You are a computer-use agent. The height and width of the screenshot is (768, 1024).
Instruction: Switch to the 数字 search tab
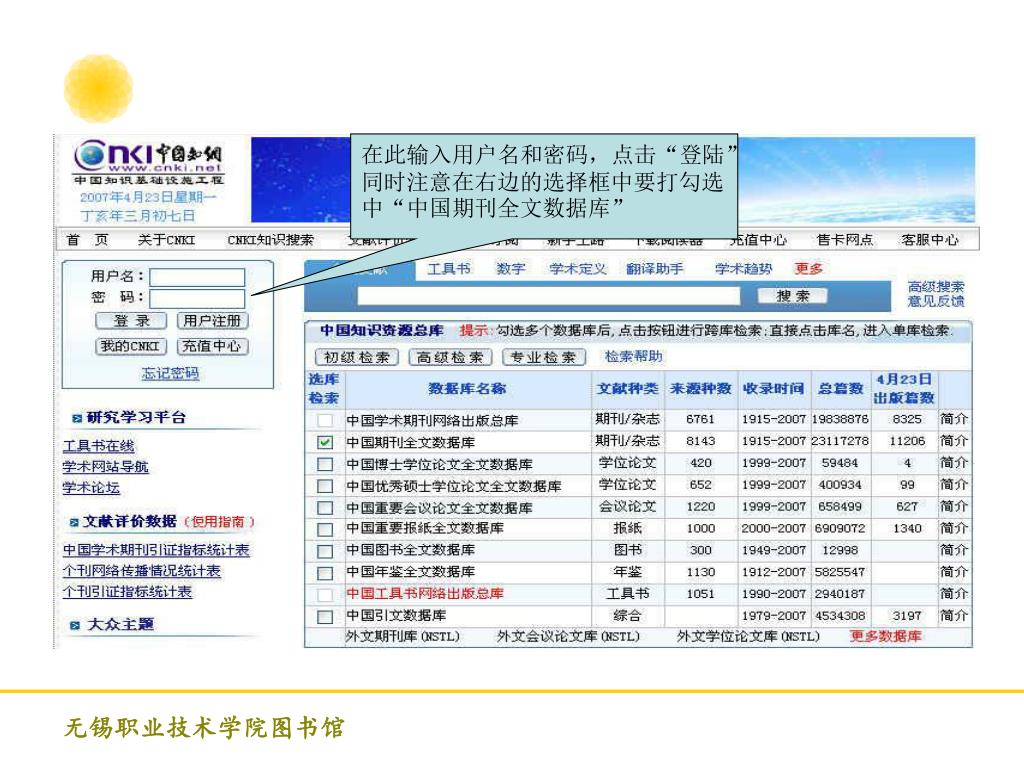[x=511, y=268]
